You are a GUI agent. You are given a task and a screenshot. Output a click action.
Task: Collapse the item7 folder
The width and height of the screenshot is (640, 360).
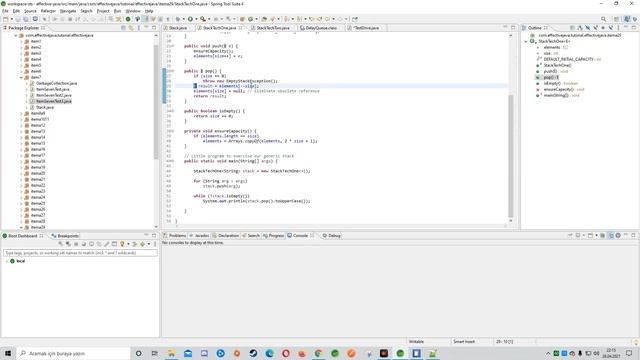(21, 77)
